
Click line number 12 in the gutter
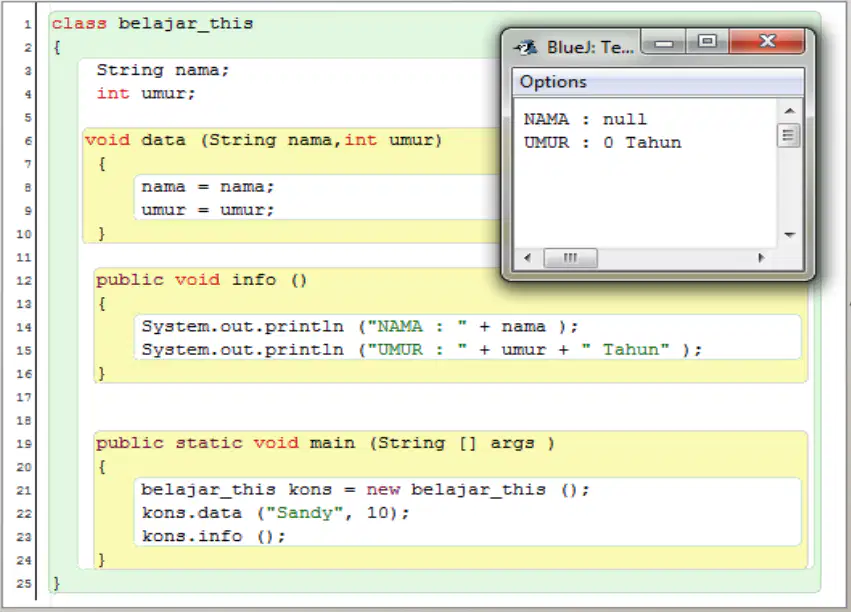coord(24,281)
